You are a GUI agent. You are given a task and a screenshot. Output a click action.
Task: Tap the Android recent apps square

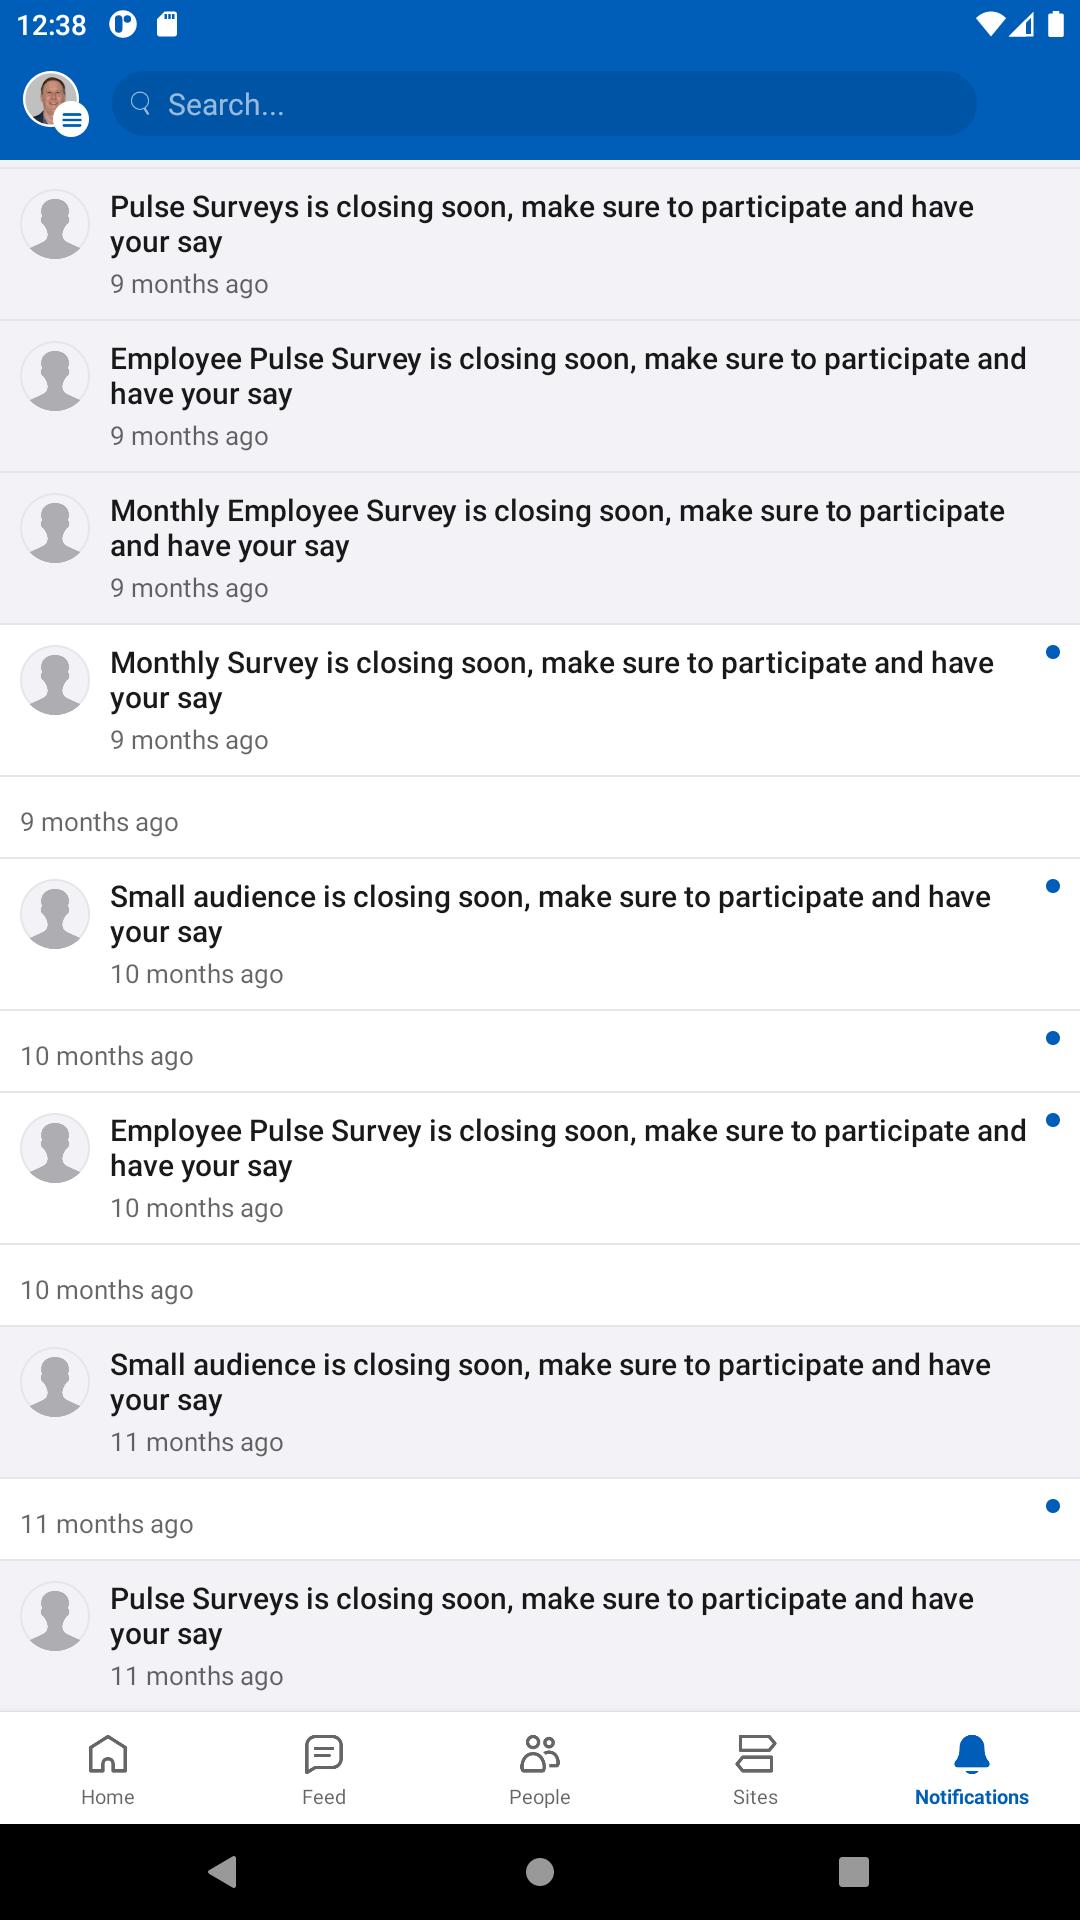pos(854,1871)
